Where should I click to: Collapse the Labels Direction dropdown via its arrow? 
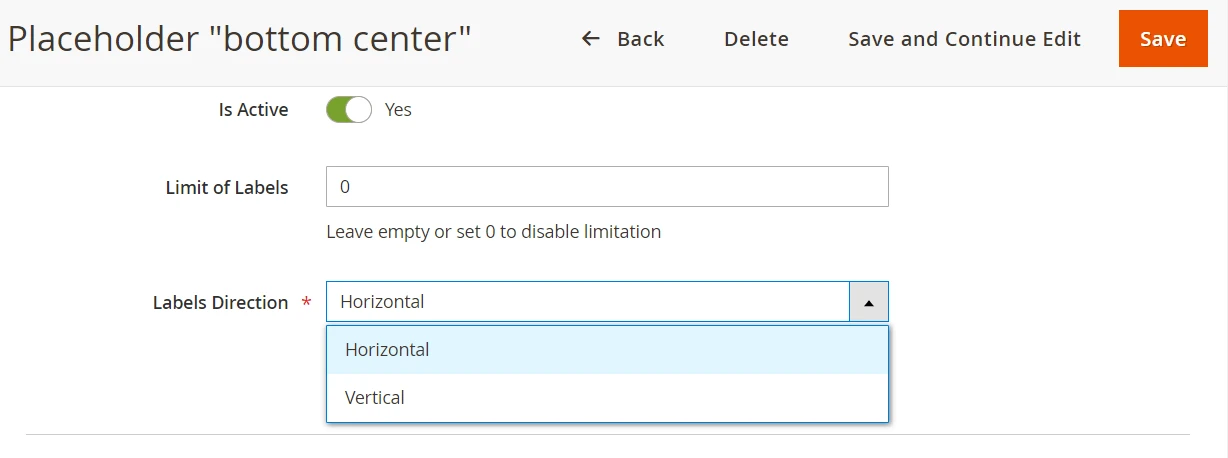pyautogui.click(x=868, y=302)
